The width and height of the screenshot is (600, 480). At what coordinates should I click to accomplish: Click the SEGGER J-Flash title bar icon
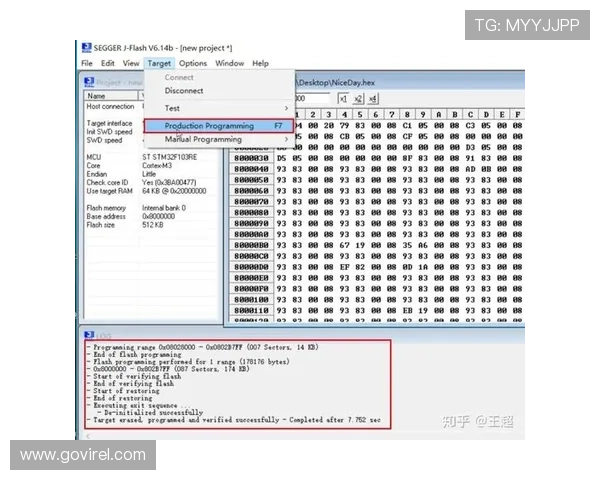point(85,48)
